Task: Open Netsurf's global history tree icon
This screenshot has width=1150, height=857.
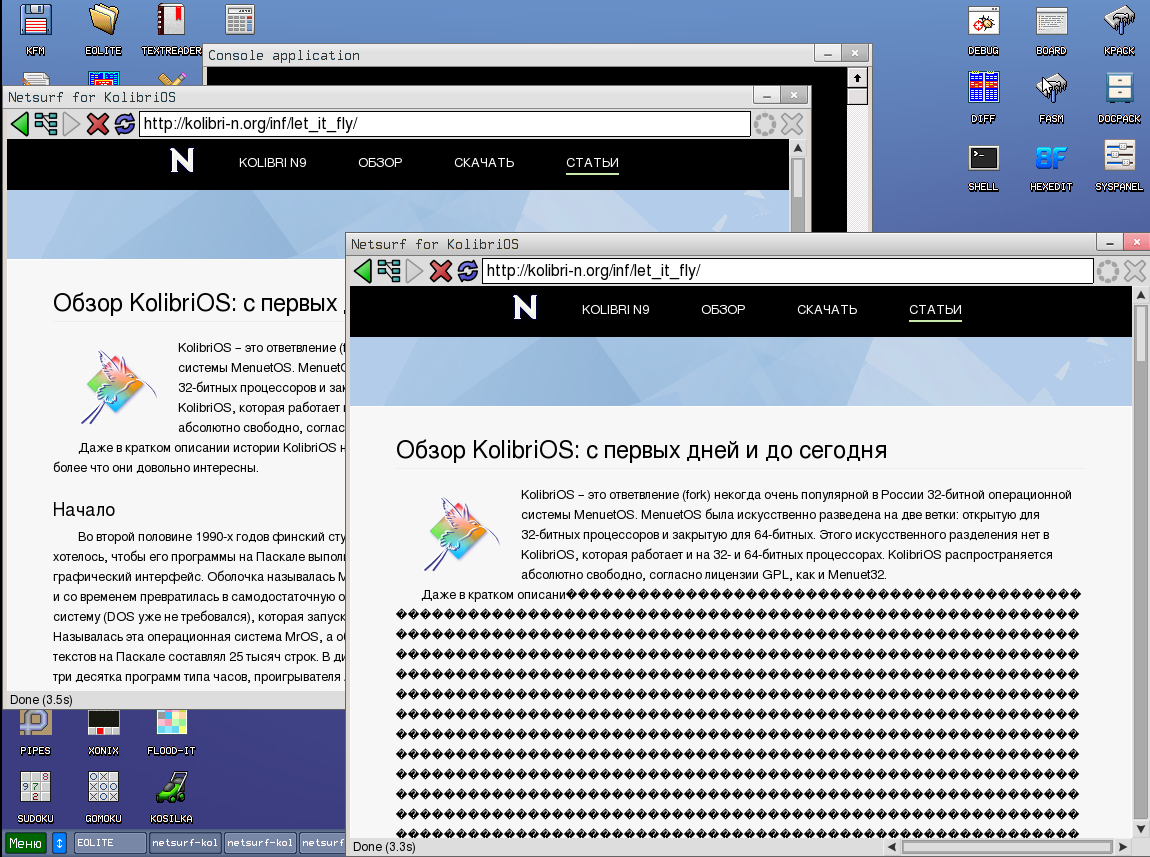Action: 390,270
